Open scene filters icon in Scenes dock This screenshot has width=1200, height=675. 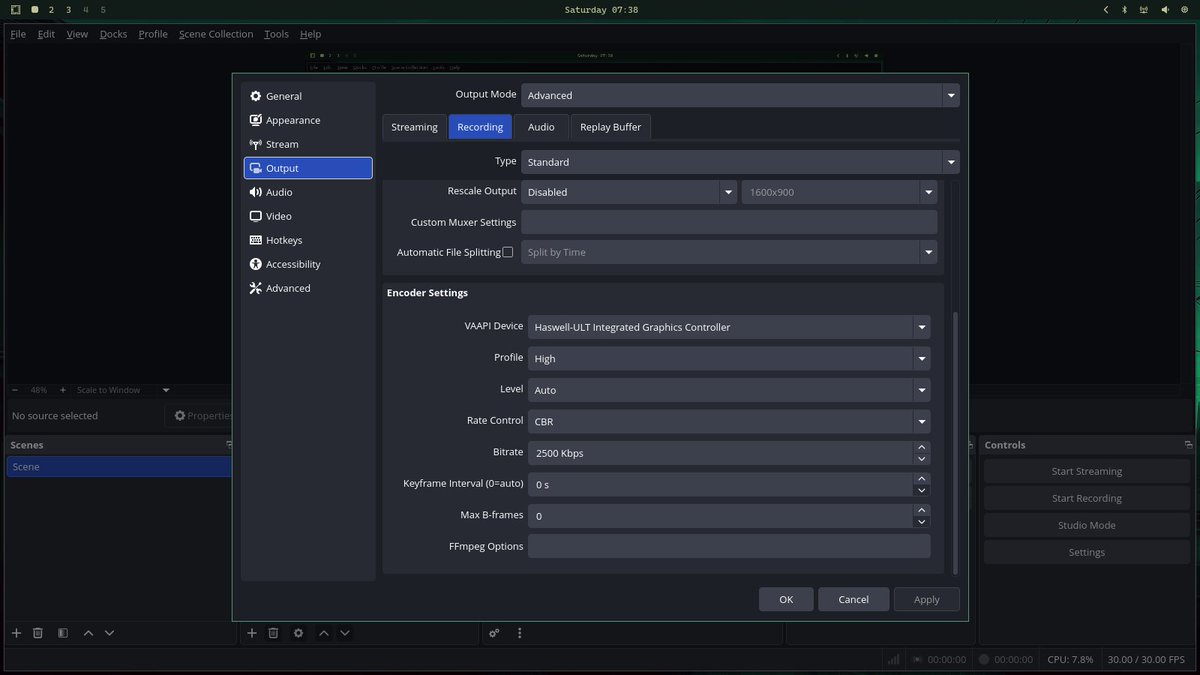tap(62, 633)
